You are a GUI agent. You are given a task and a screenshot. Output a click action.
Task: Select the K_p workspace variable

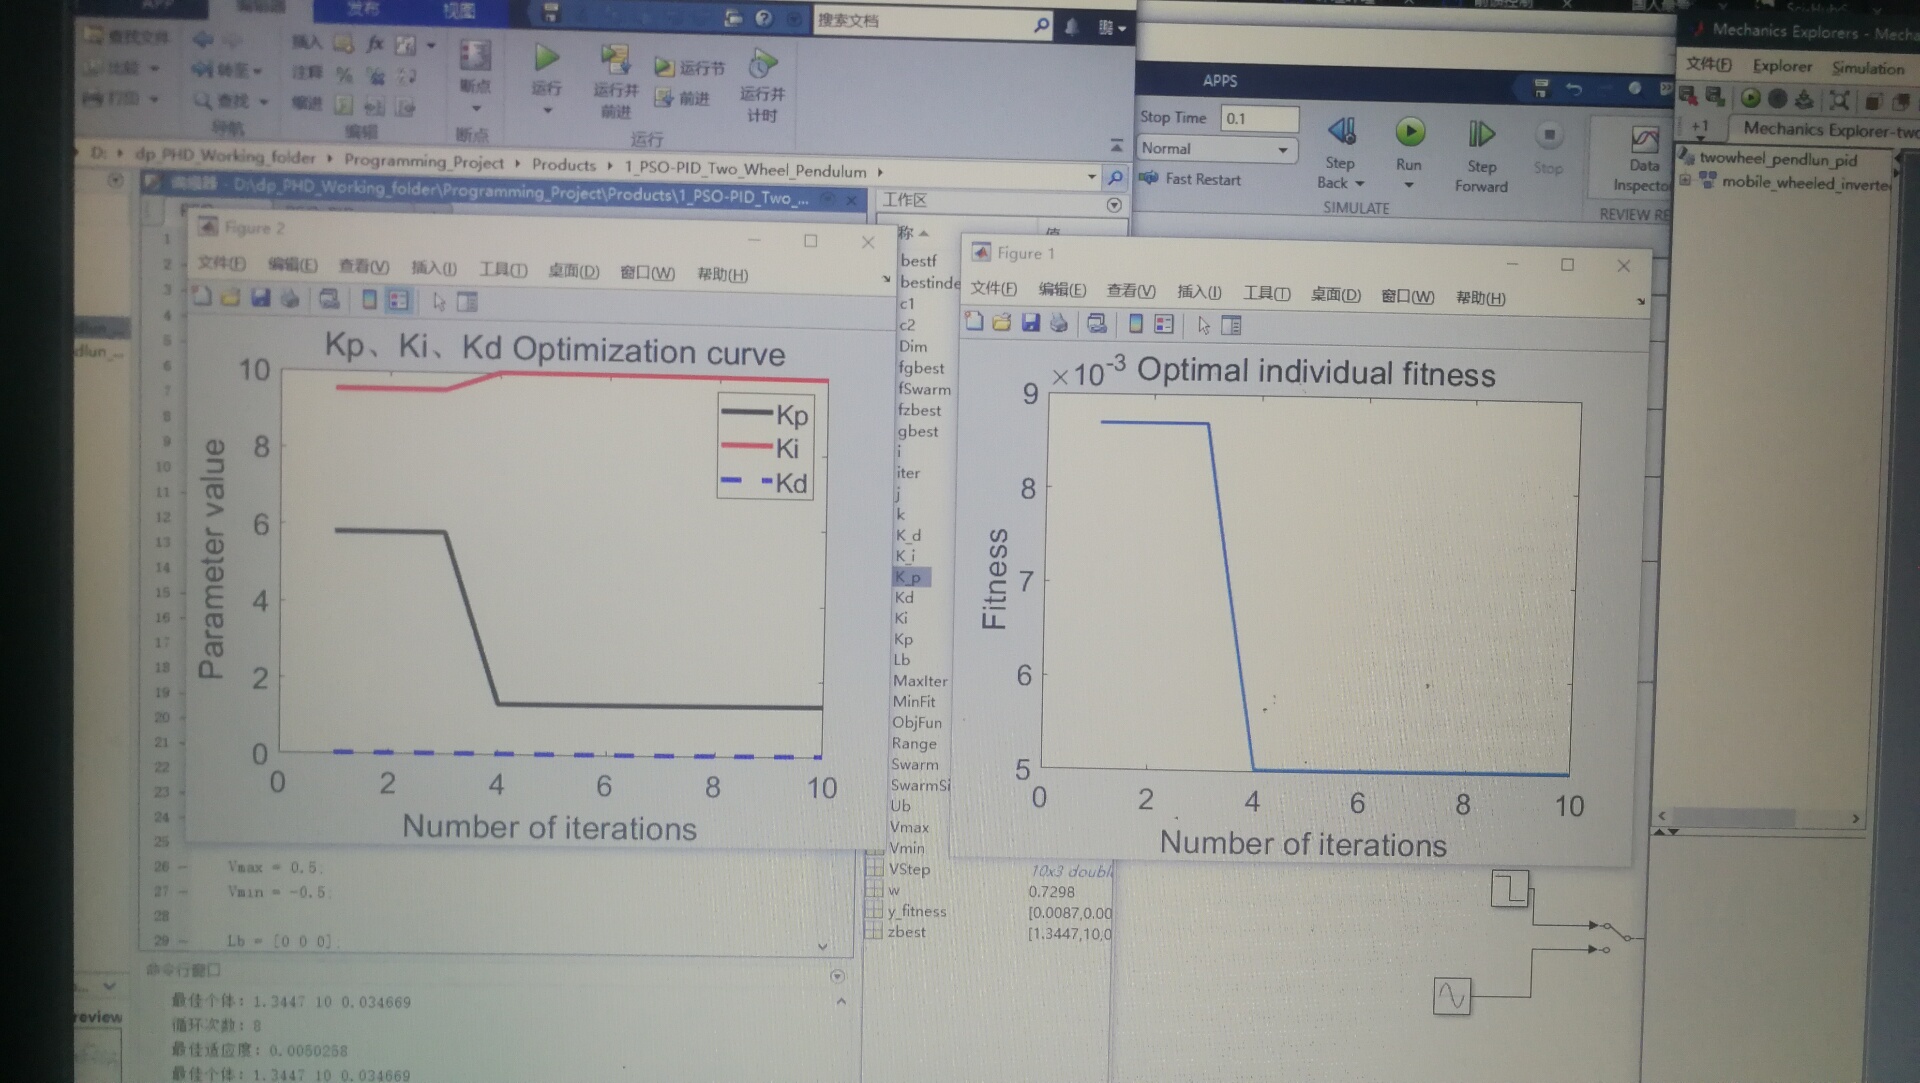[x=909, y=577]
